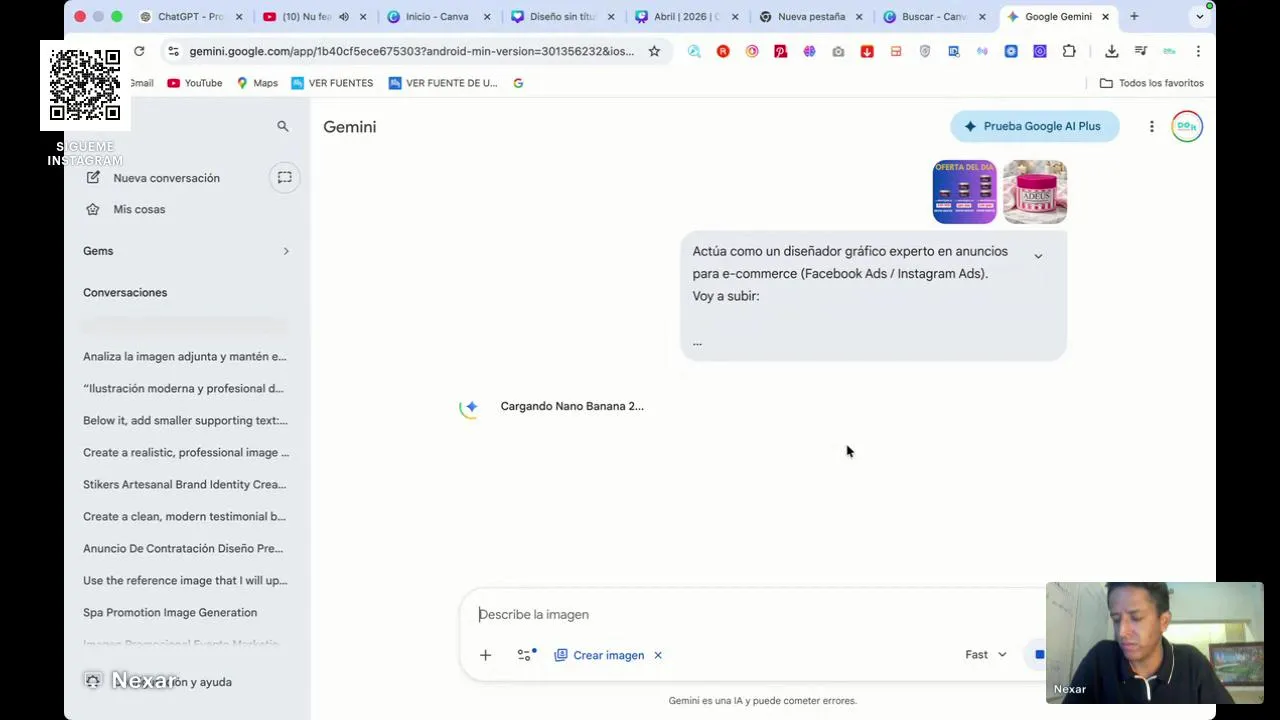Switch to the Abril | 2026 tab

tap(685, 16)
